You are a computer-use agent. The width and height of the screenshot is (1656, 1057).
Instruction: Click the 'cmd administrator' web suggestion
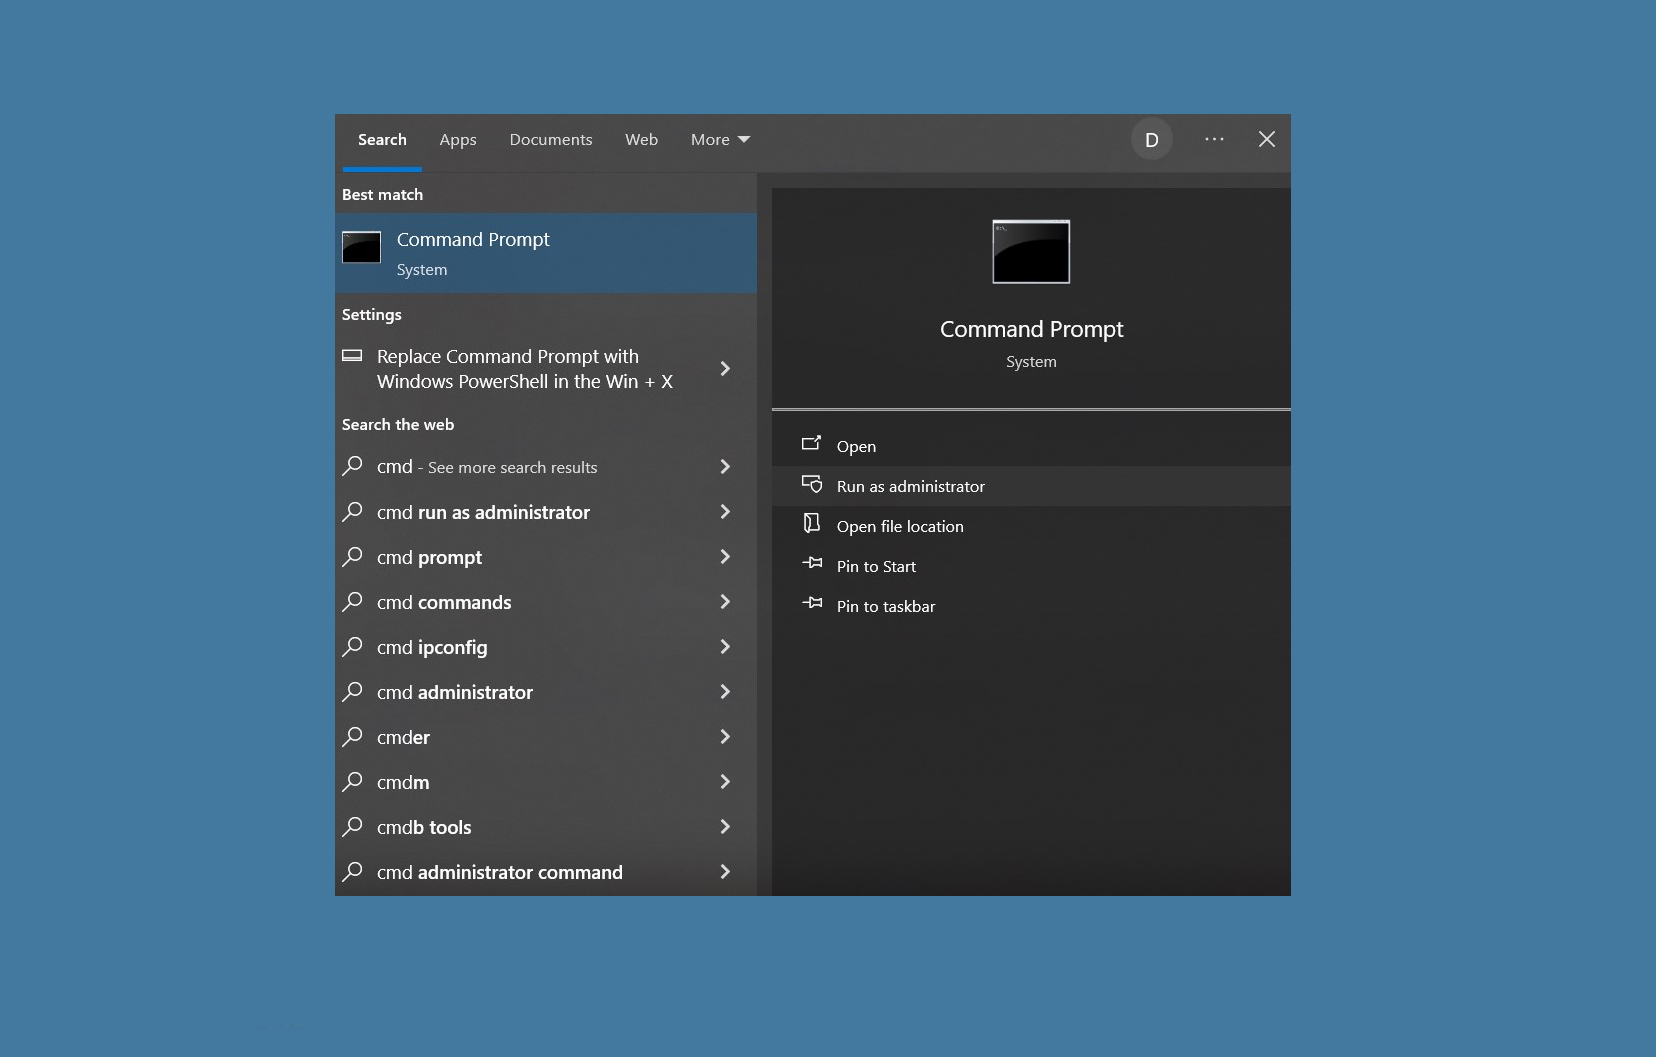pos(546,692)
